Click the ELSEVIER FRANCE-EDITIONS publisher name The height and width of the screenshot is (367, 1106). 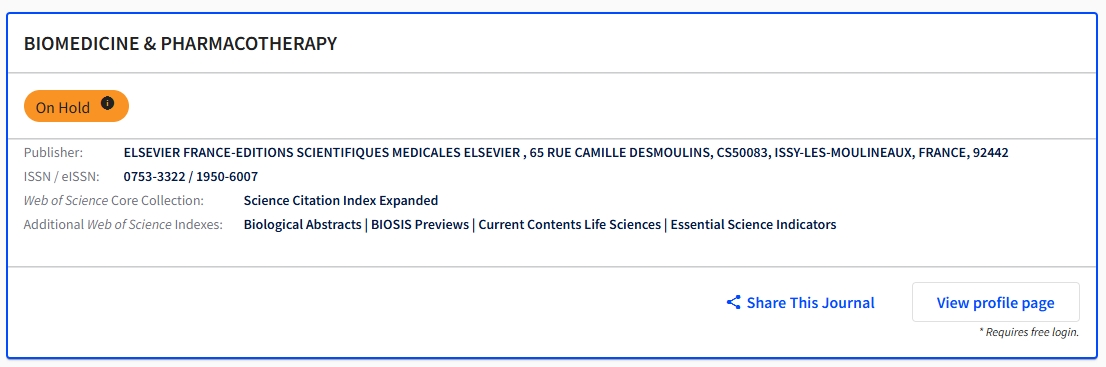pyautogui.click(x=322, y=152)
